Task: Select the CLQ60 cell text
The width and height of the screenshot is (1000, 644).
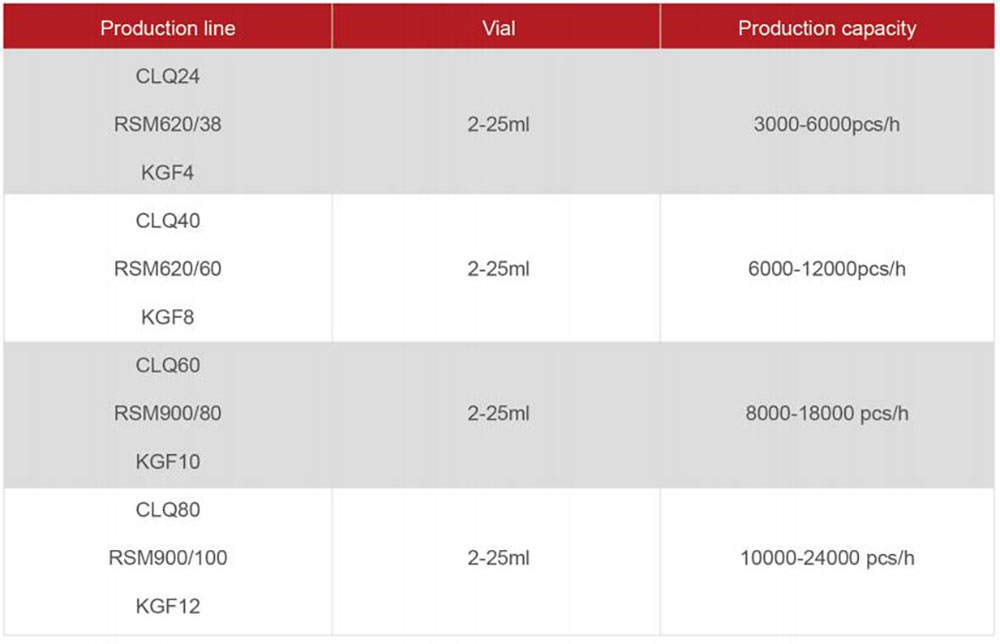Action: coord(167,365)
